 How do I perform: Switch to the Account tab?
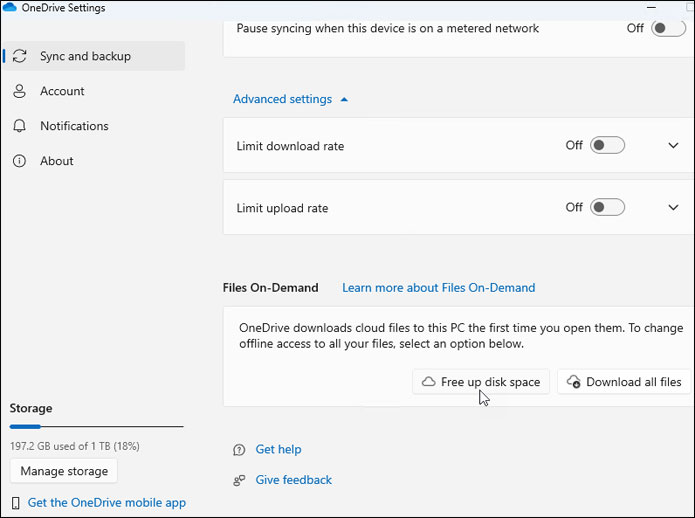[94, 91]
